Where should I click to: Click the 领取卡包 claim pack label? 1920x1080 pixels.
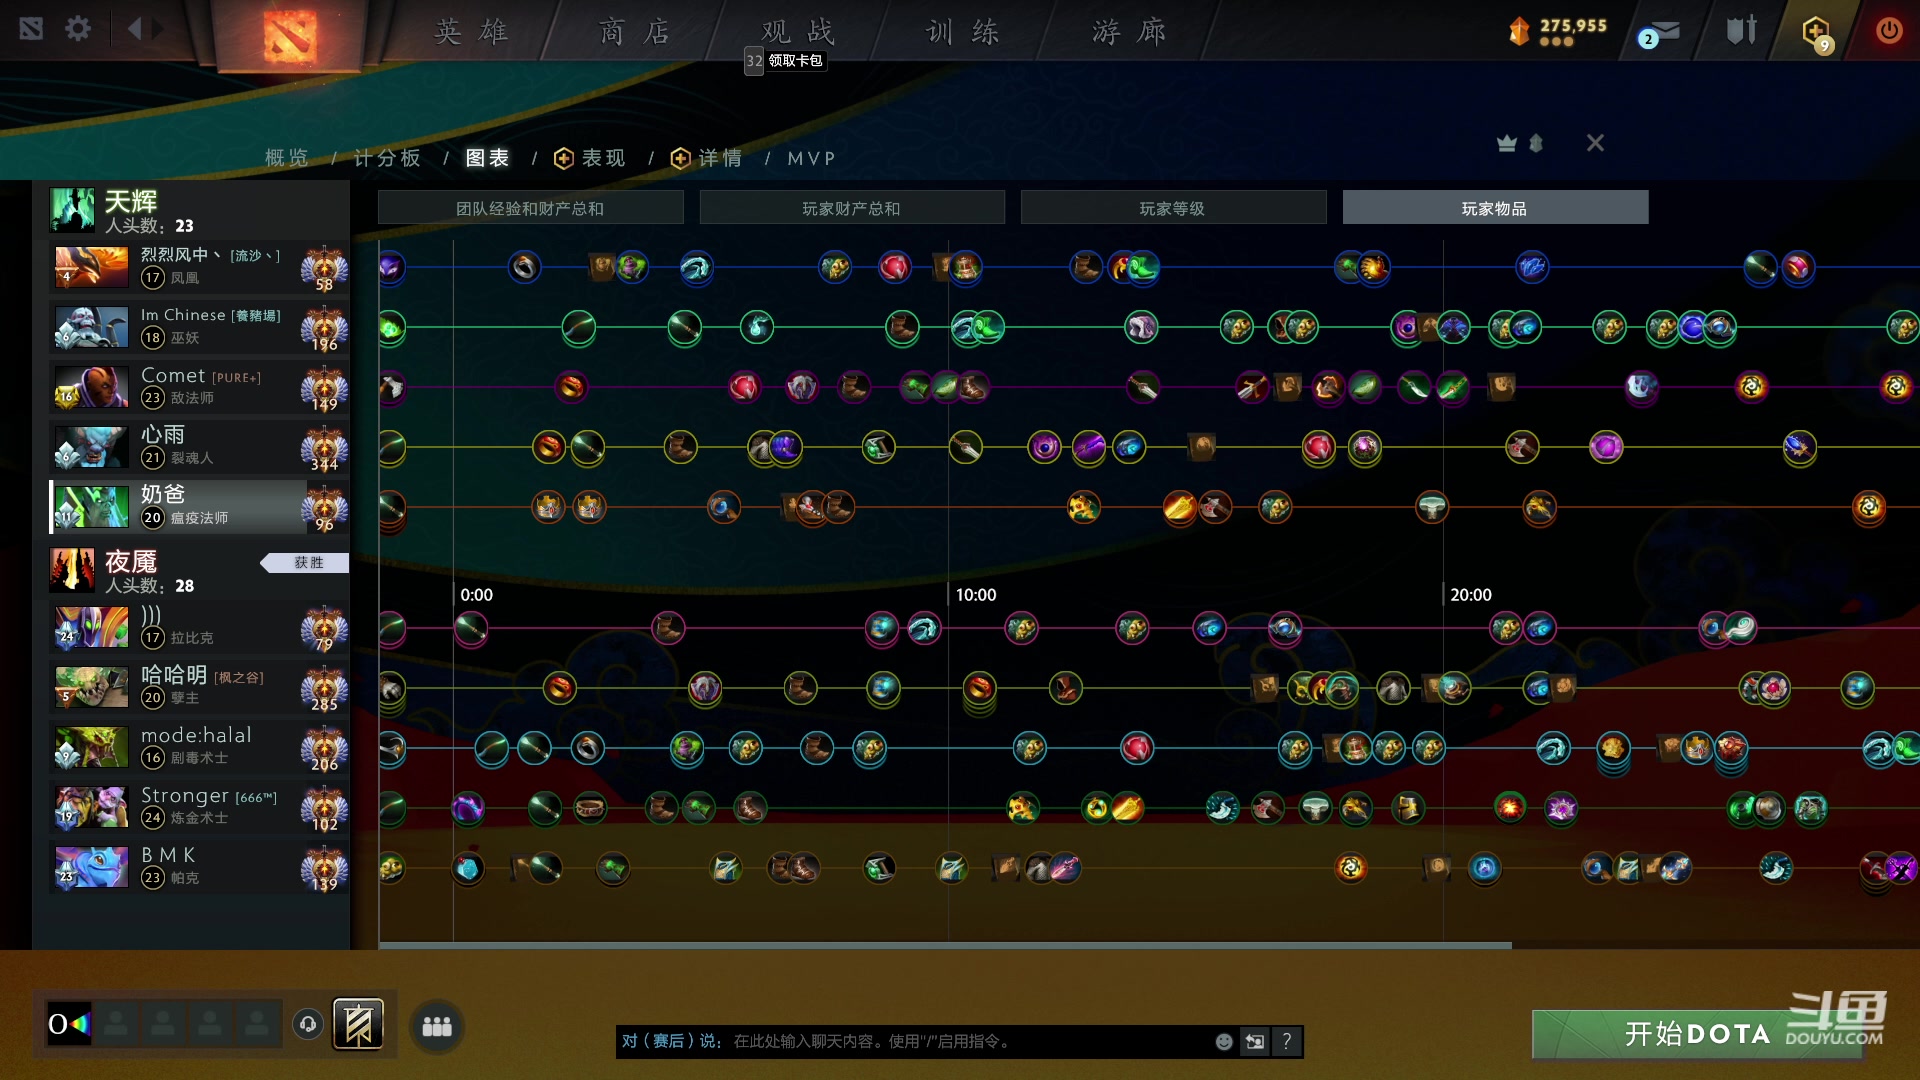[x=795, y=61]
